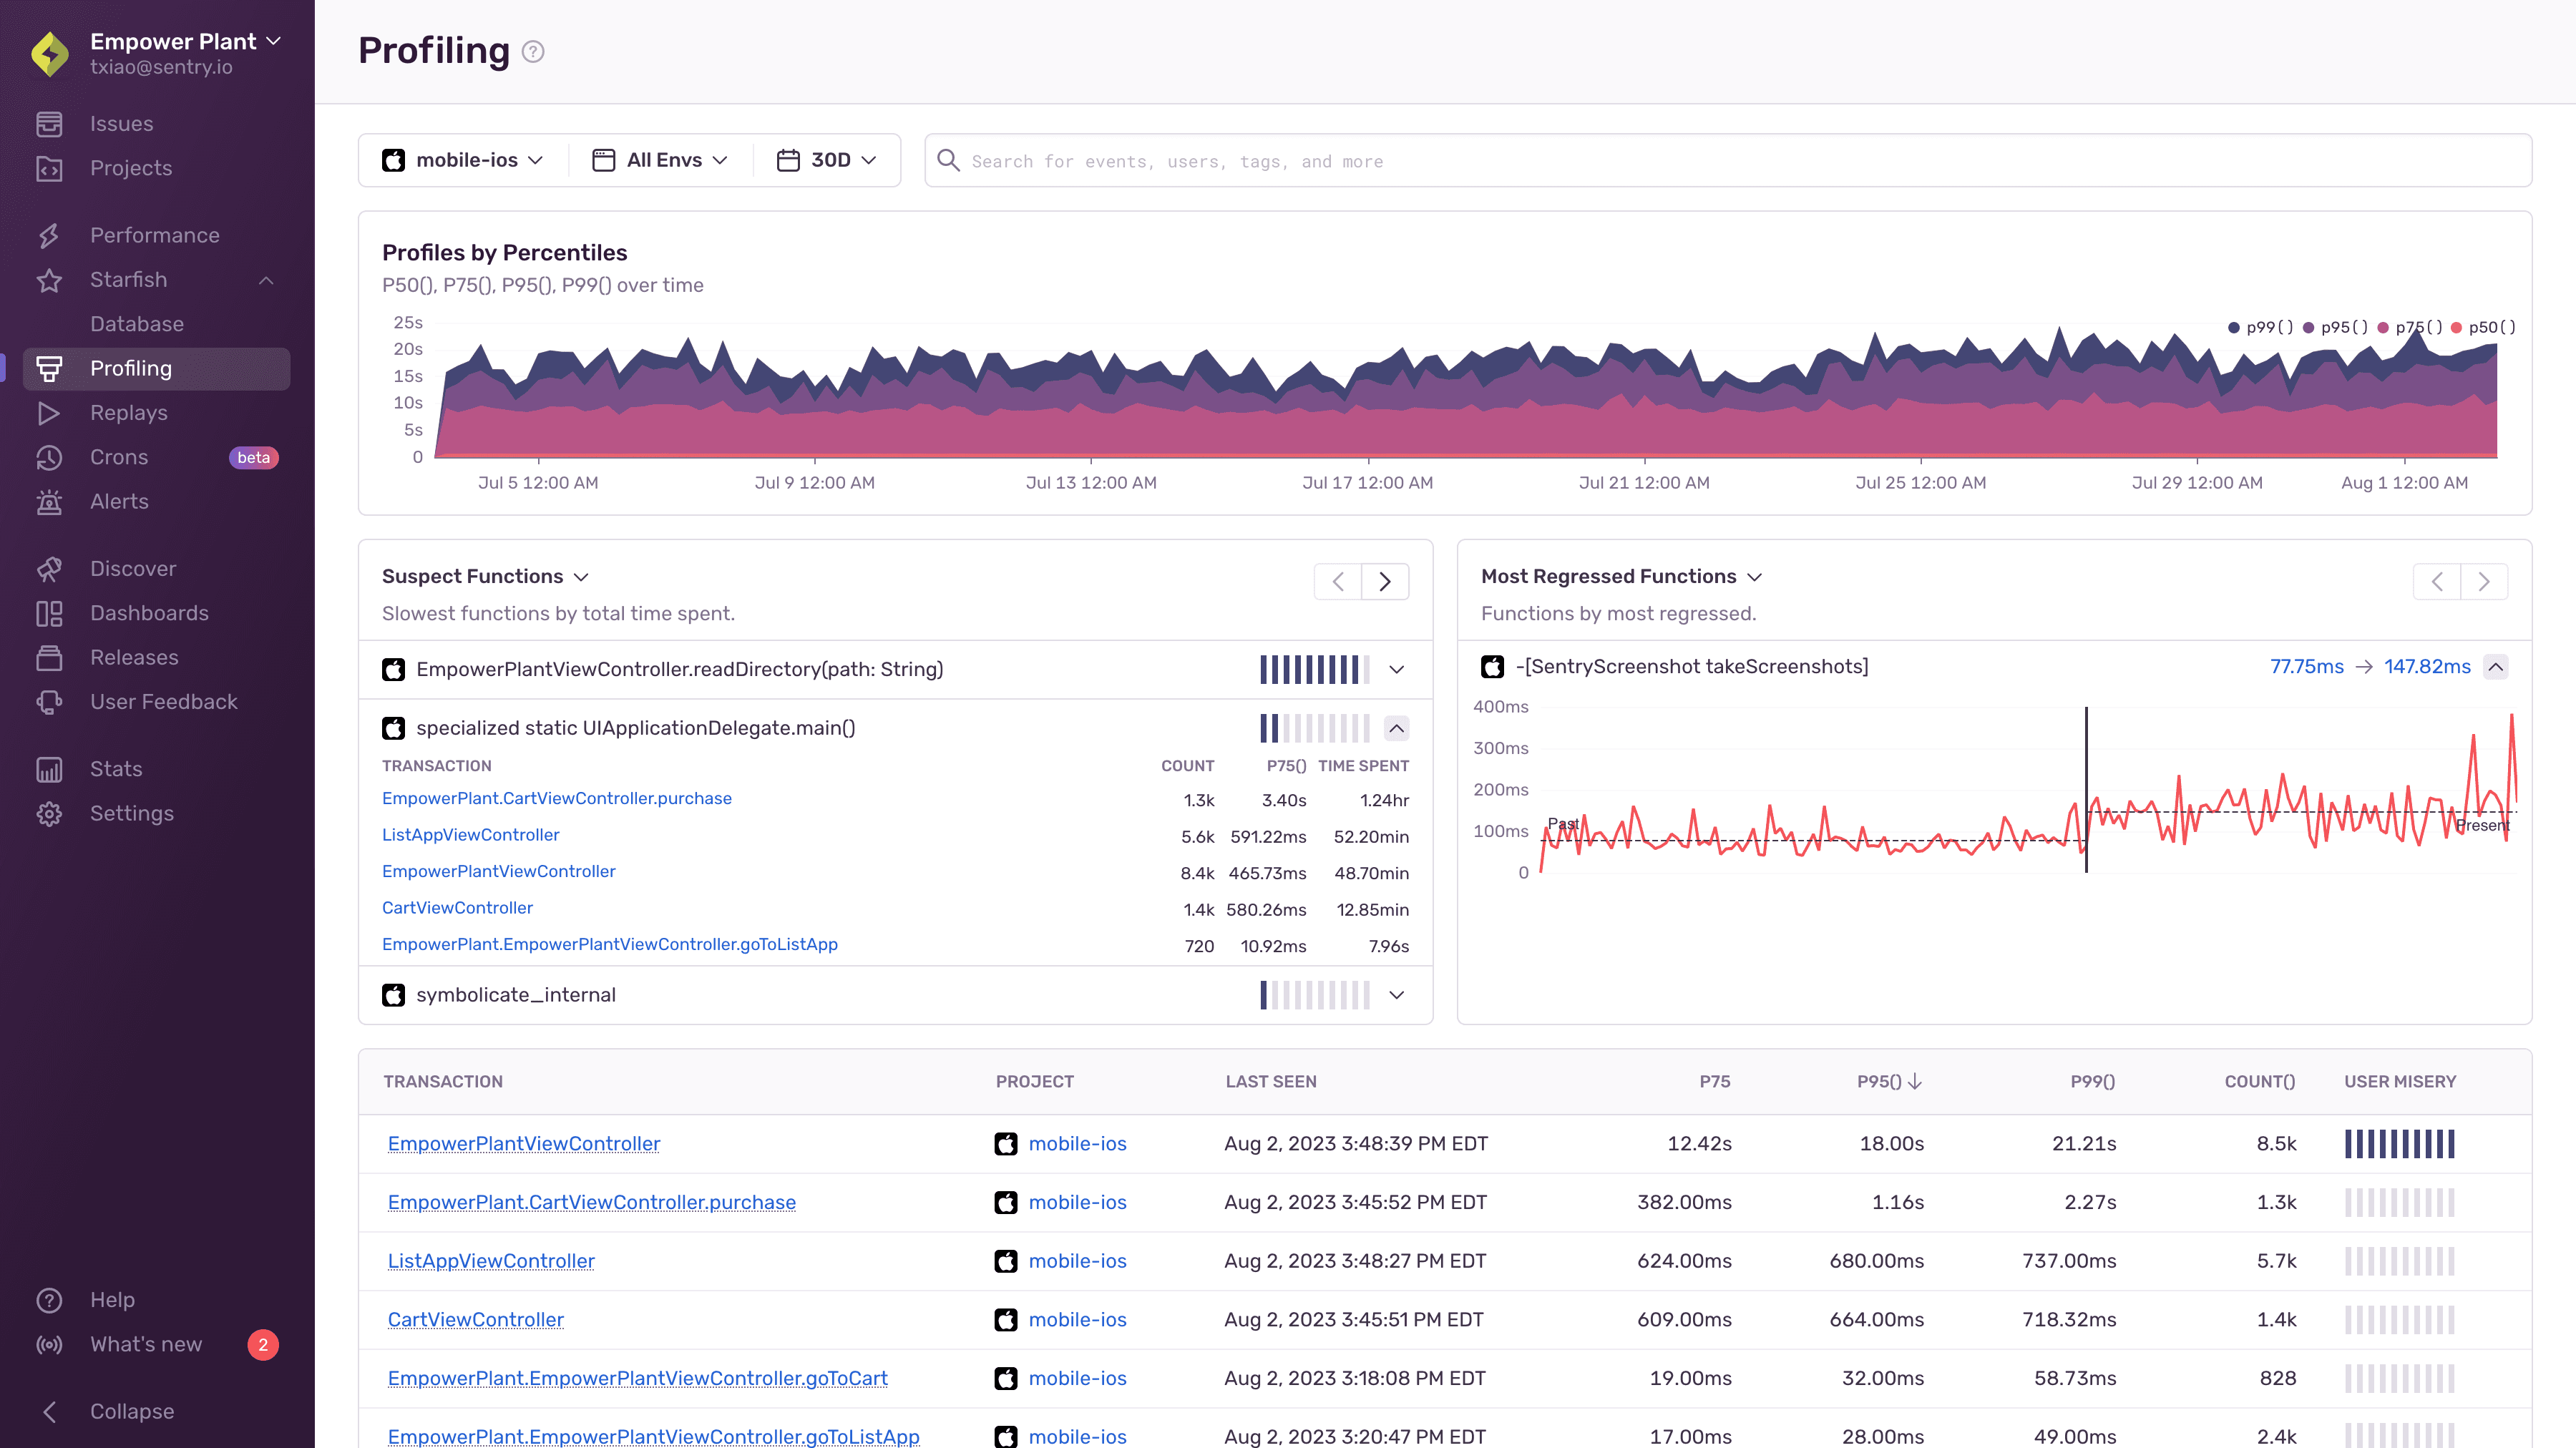Click next page arrow in Suspect Functions
The image size is (2576, 1448).
pyautogui.click(x=1385, y=581)
